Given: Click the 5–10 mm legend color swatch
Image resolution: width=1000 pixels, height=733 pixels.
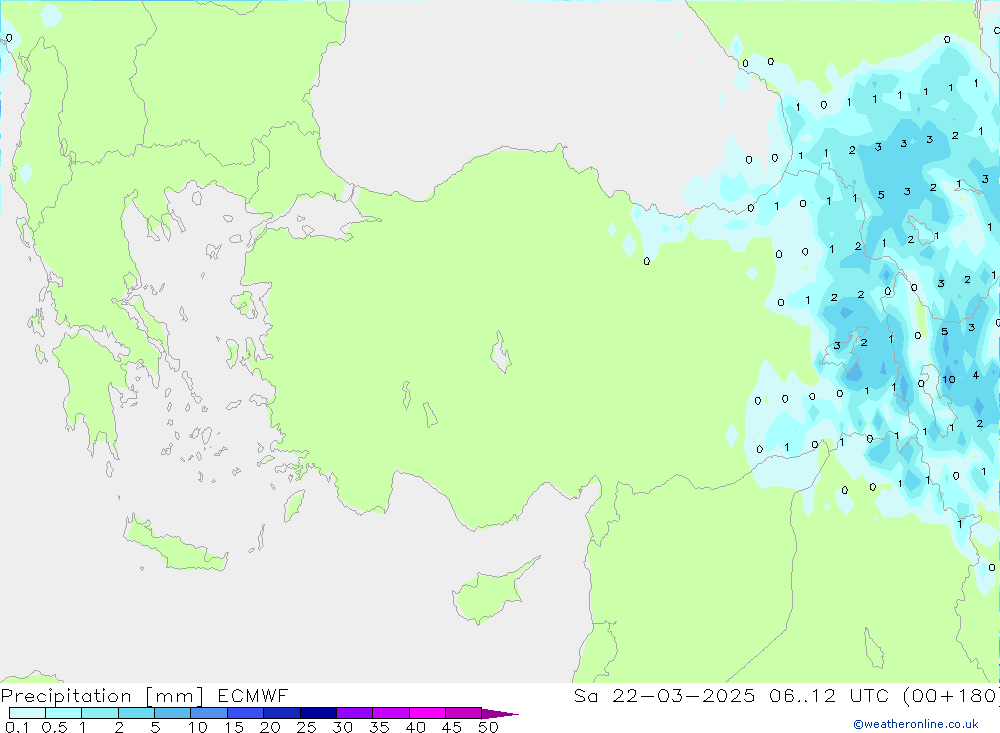Looking at the screenshot, I should tap(172, 713).
